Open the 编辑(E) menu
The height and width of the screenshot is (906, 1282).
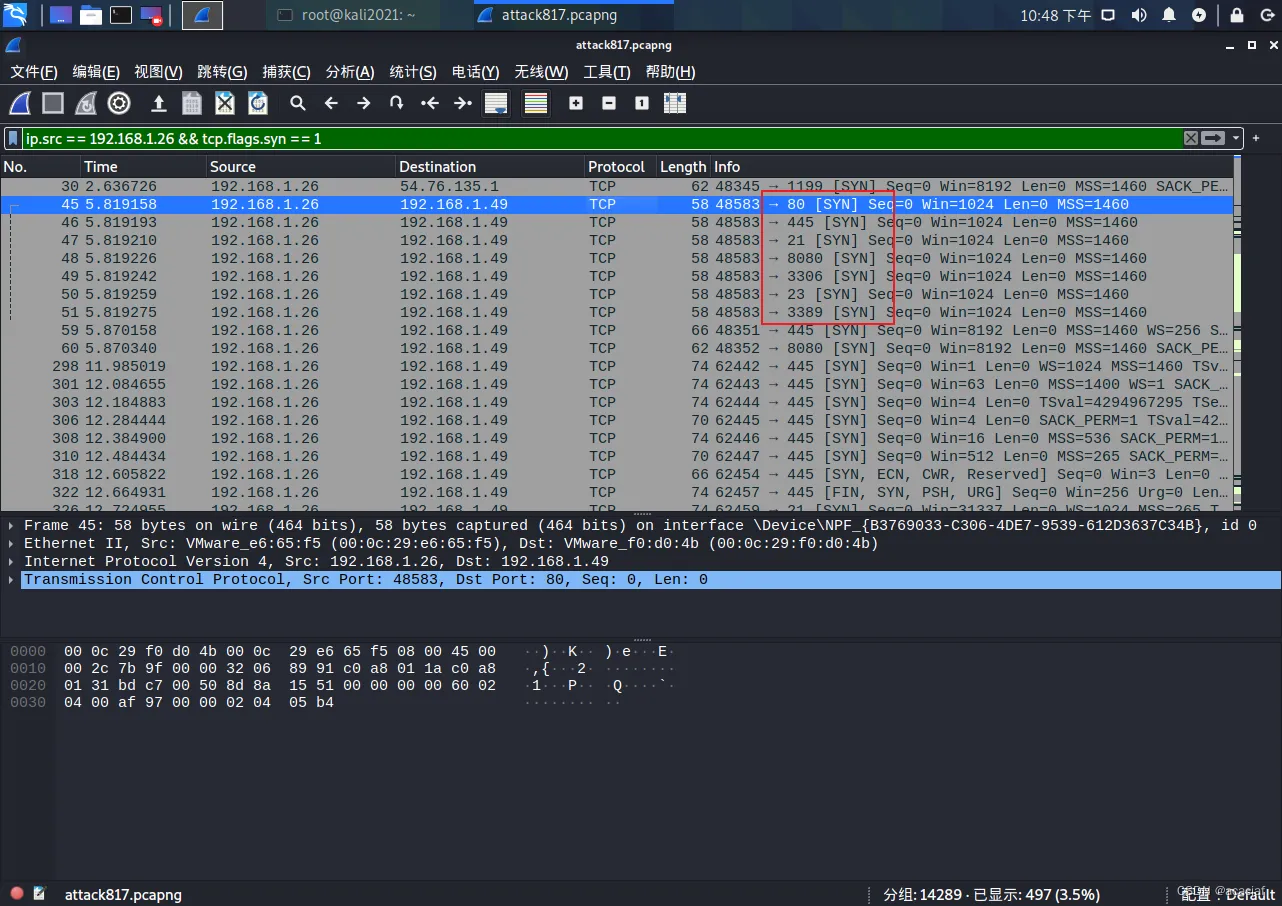(x=96, y=72)
